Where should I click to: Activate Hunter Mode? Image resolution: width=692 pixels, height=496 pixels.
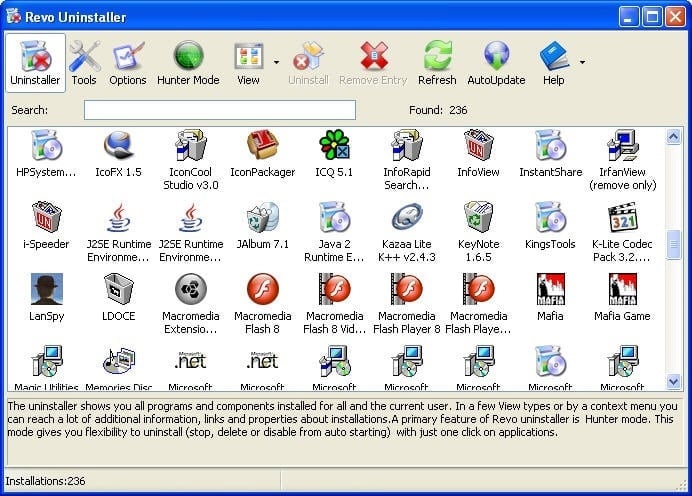(x=188, y=63)
